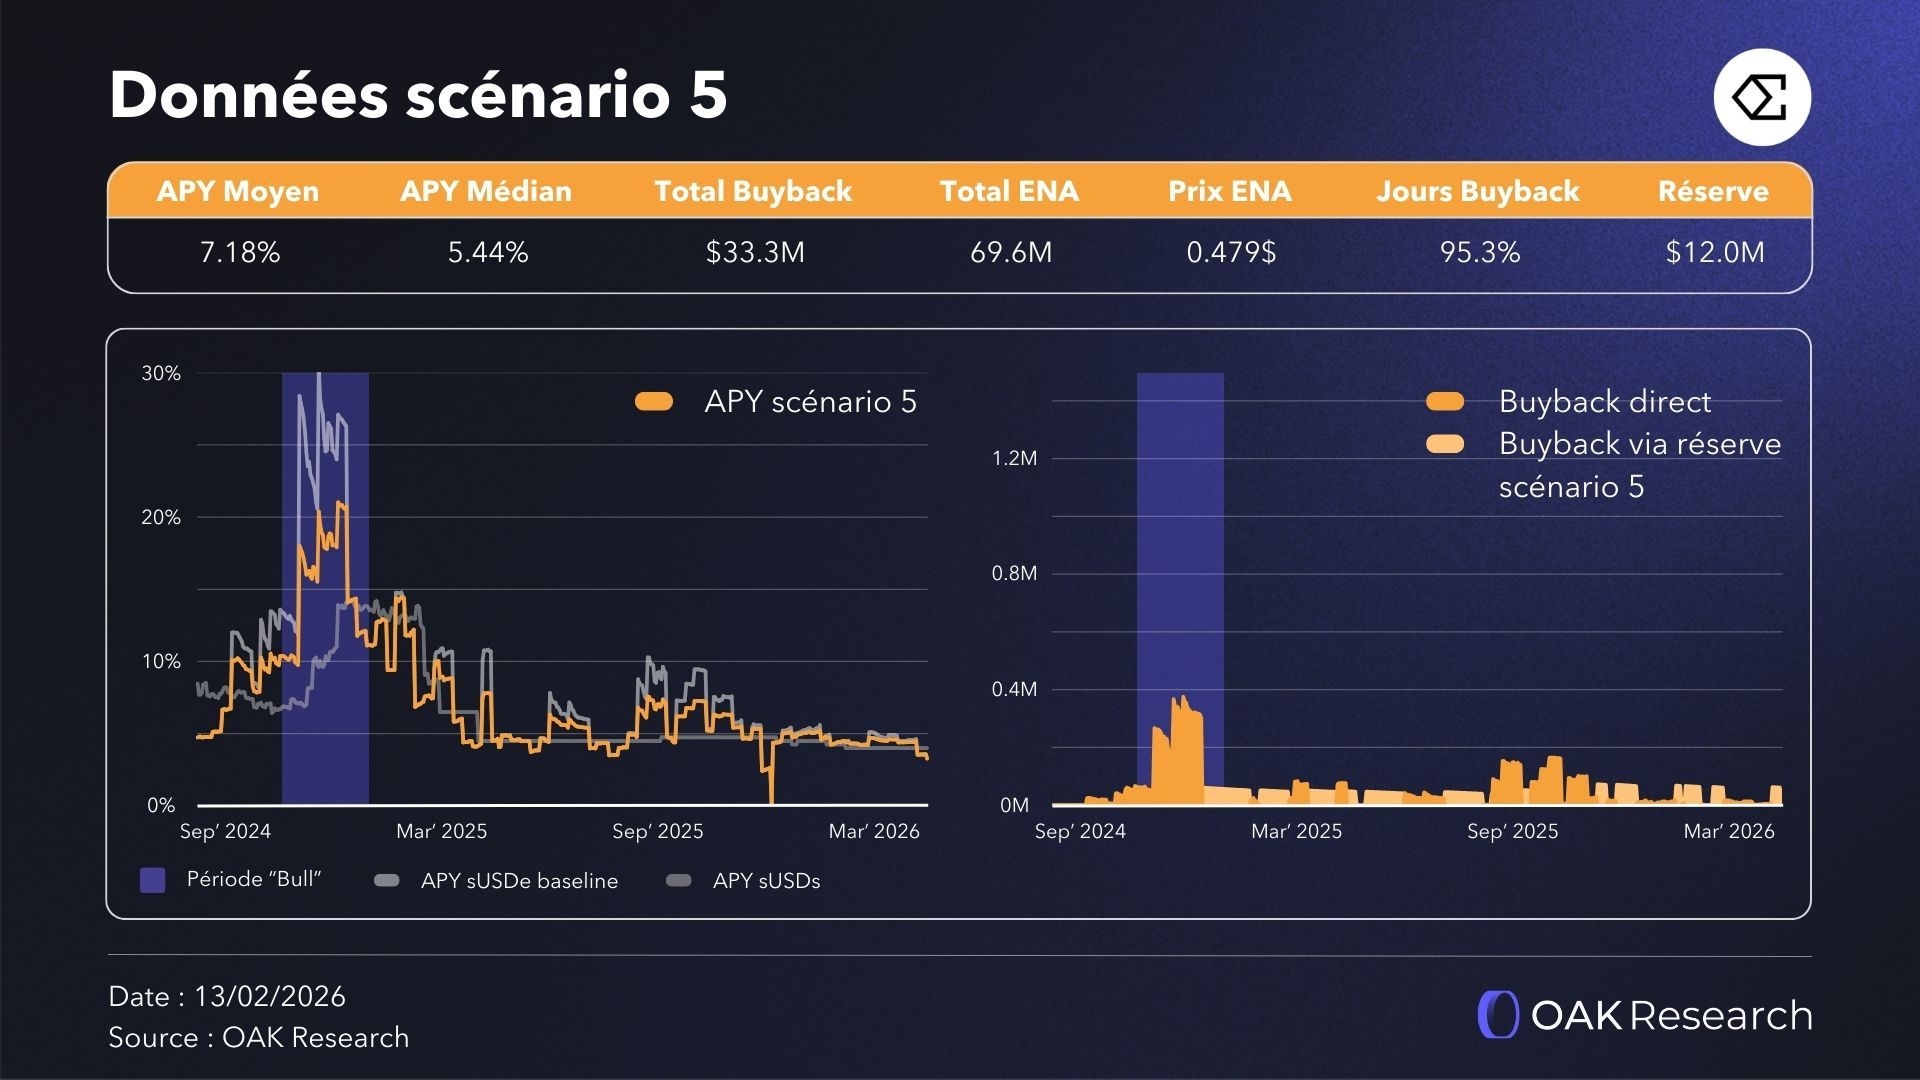
Task: Click the Total Buyback value $33.3M
Action: (x=753, y=253)
